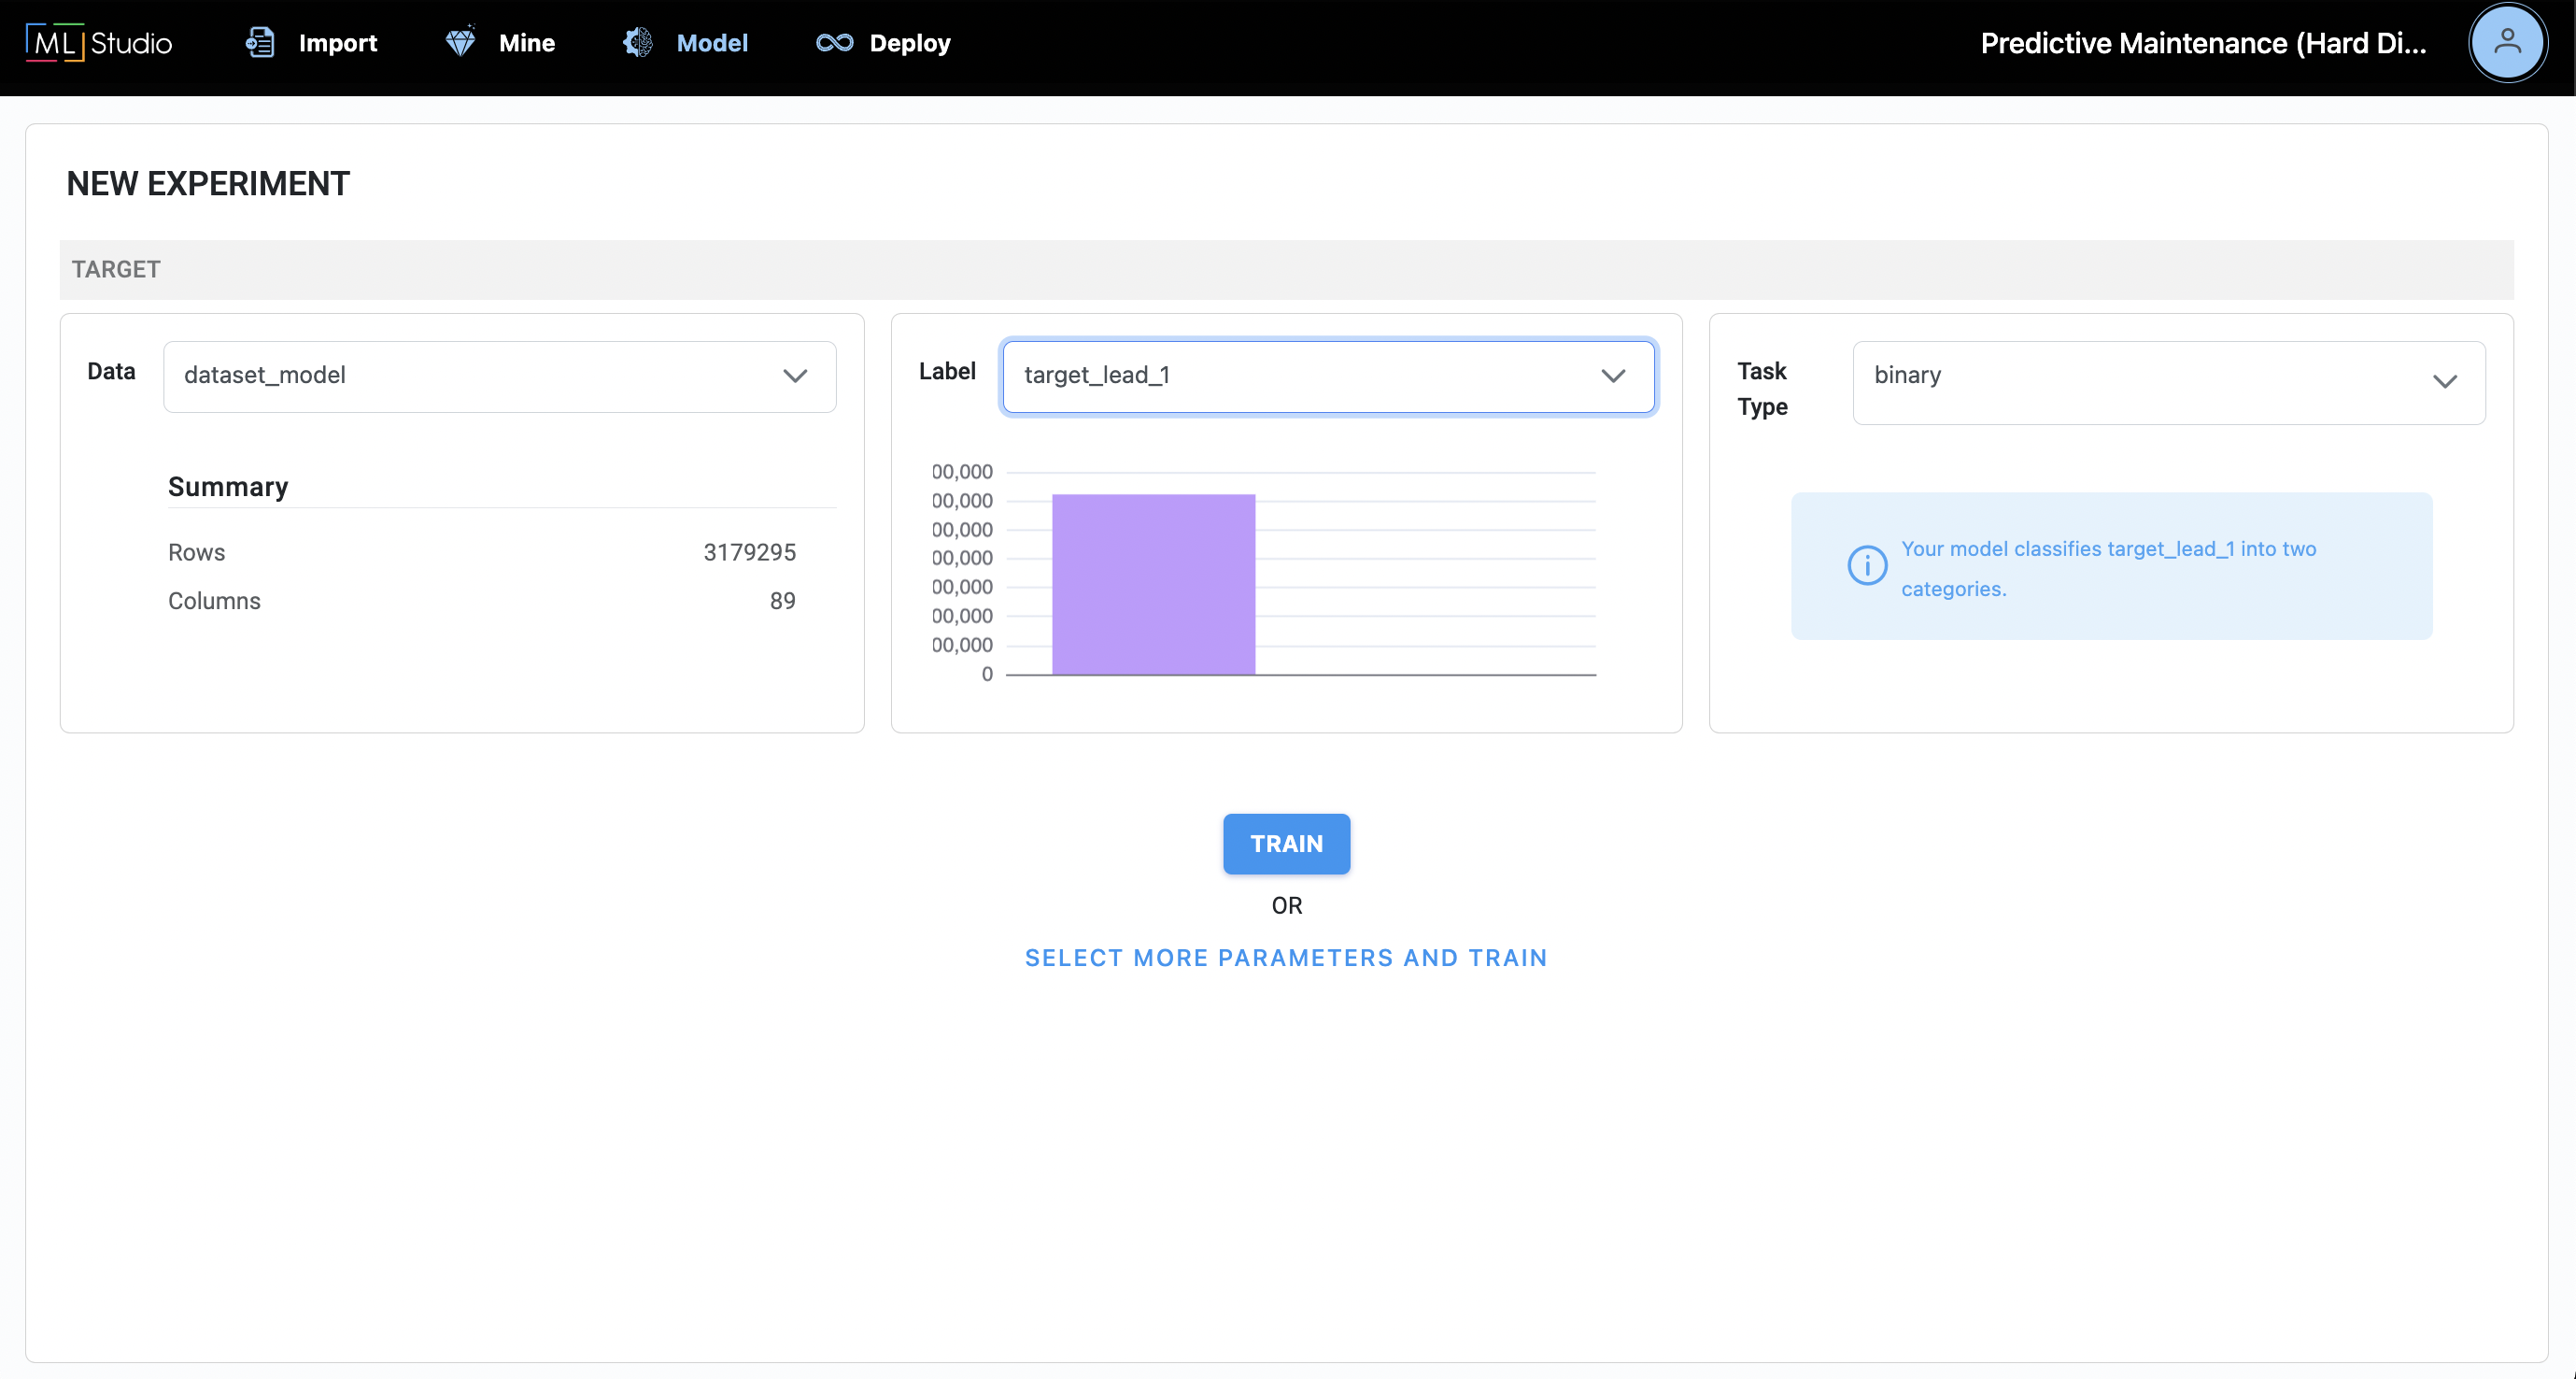Click the Predictive Maintenance project title

click(2203, 43)
